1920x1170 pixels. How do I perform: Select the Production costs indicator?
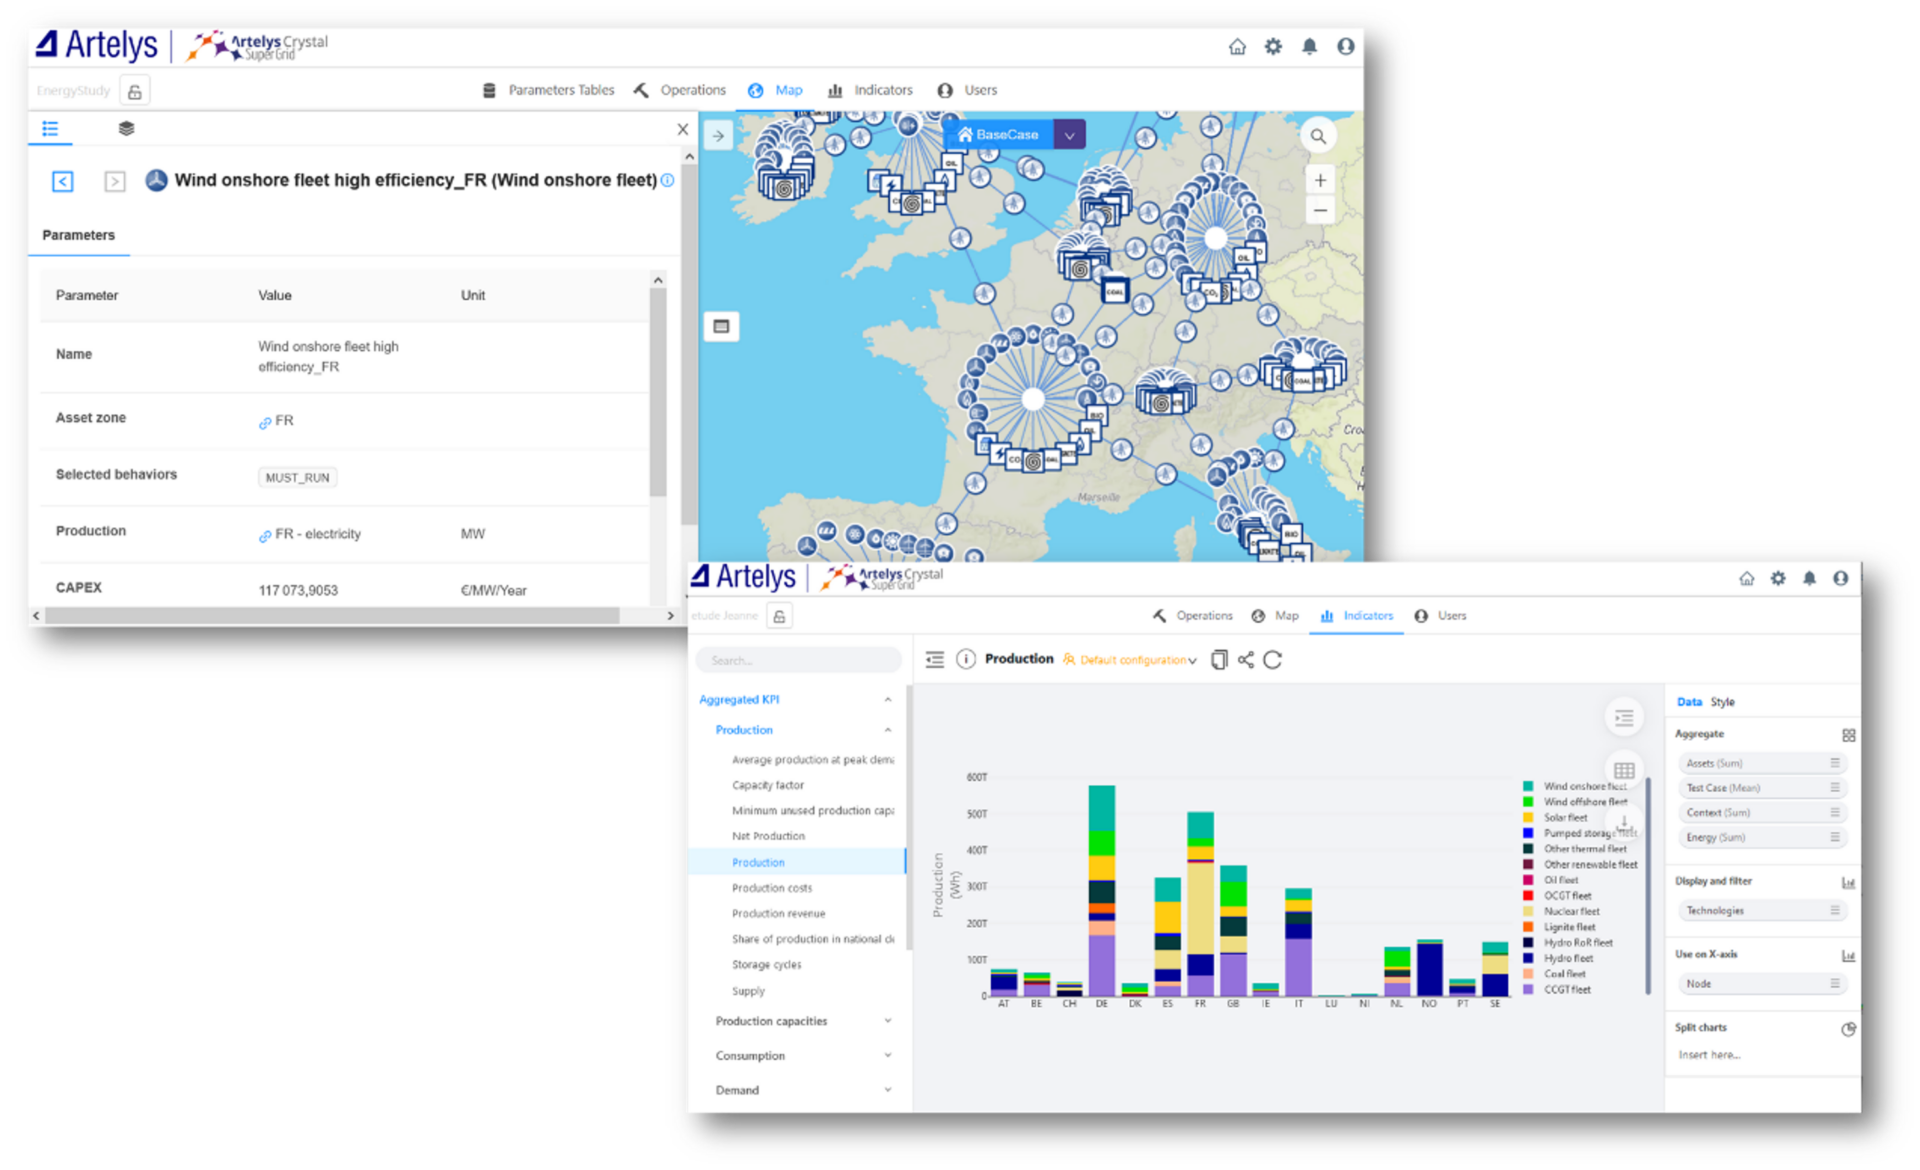coord(772,888)
